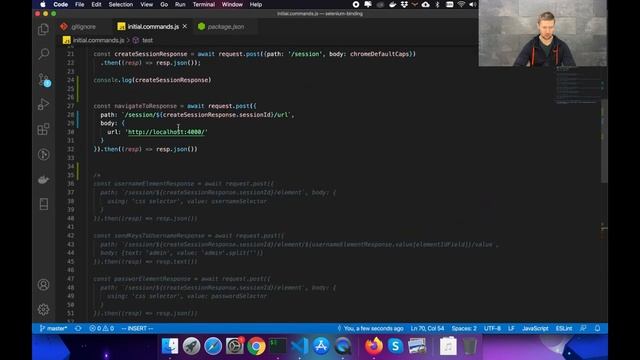
Task: Open the View menu
Action: 147,4
